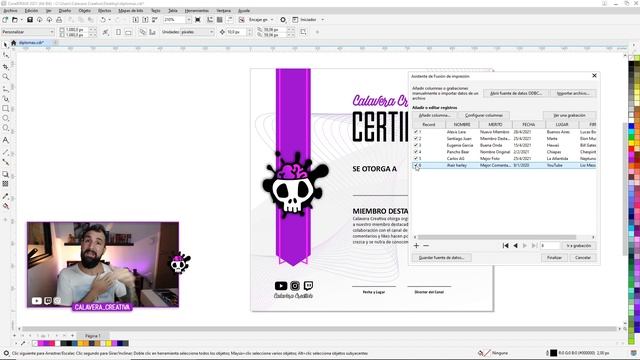Screen dimensions: 640x360
Task: Click the Importar archivo button
Action: pyautogui.click(x=573, y=93)
